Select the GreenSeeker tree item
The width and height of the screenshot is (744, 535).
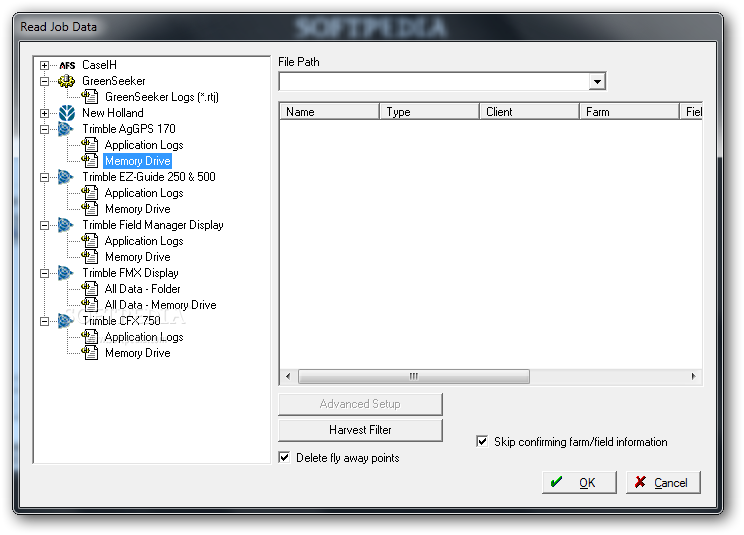coord(114,81)
